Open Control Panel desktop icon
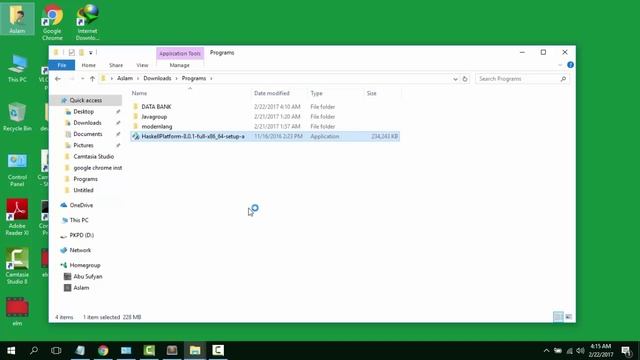Viewport: 640px width, 360px height. click(x=17, y=170)
